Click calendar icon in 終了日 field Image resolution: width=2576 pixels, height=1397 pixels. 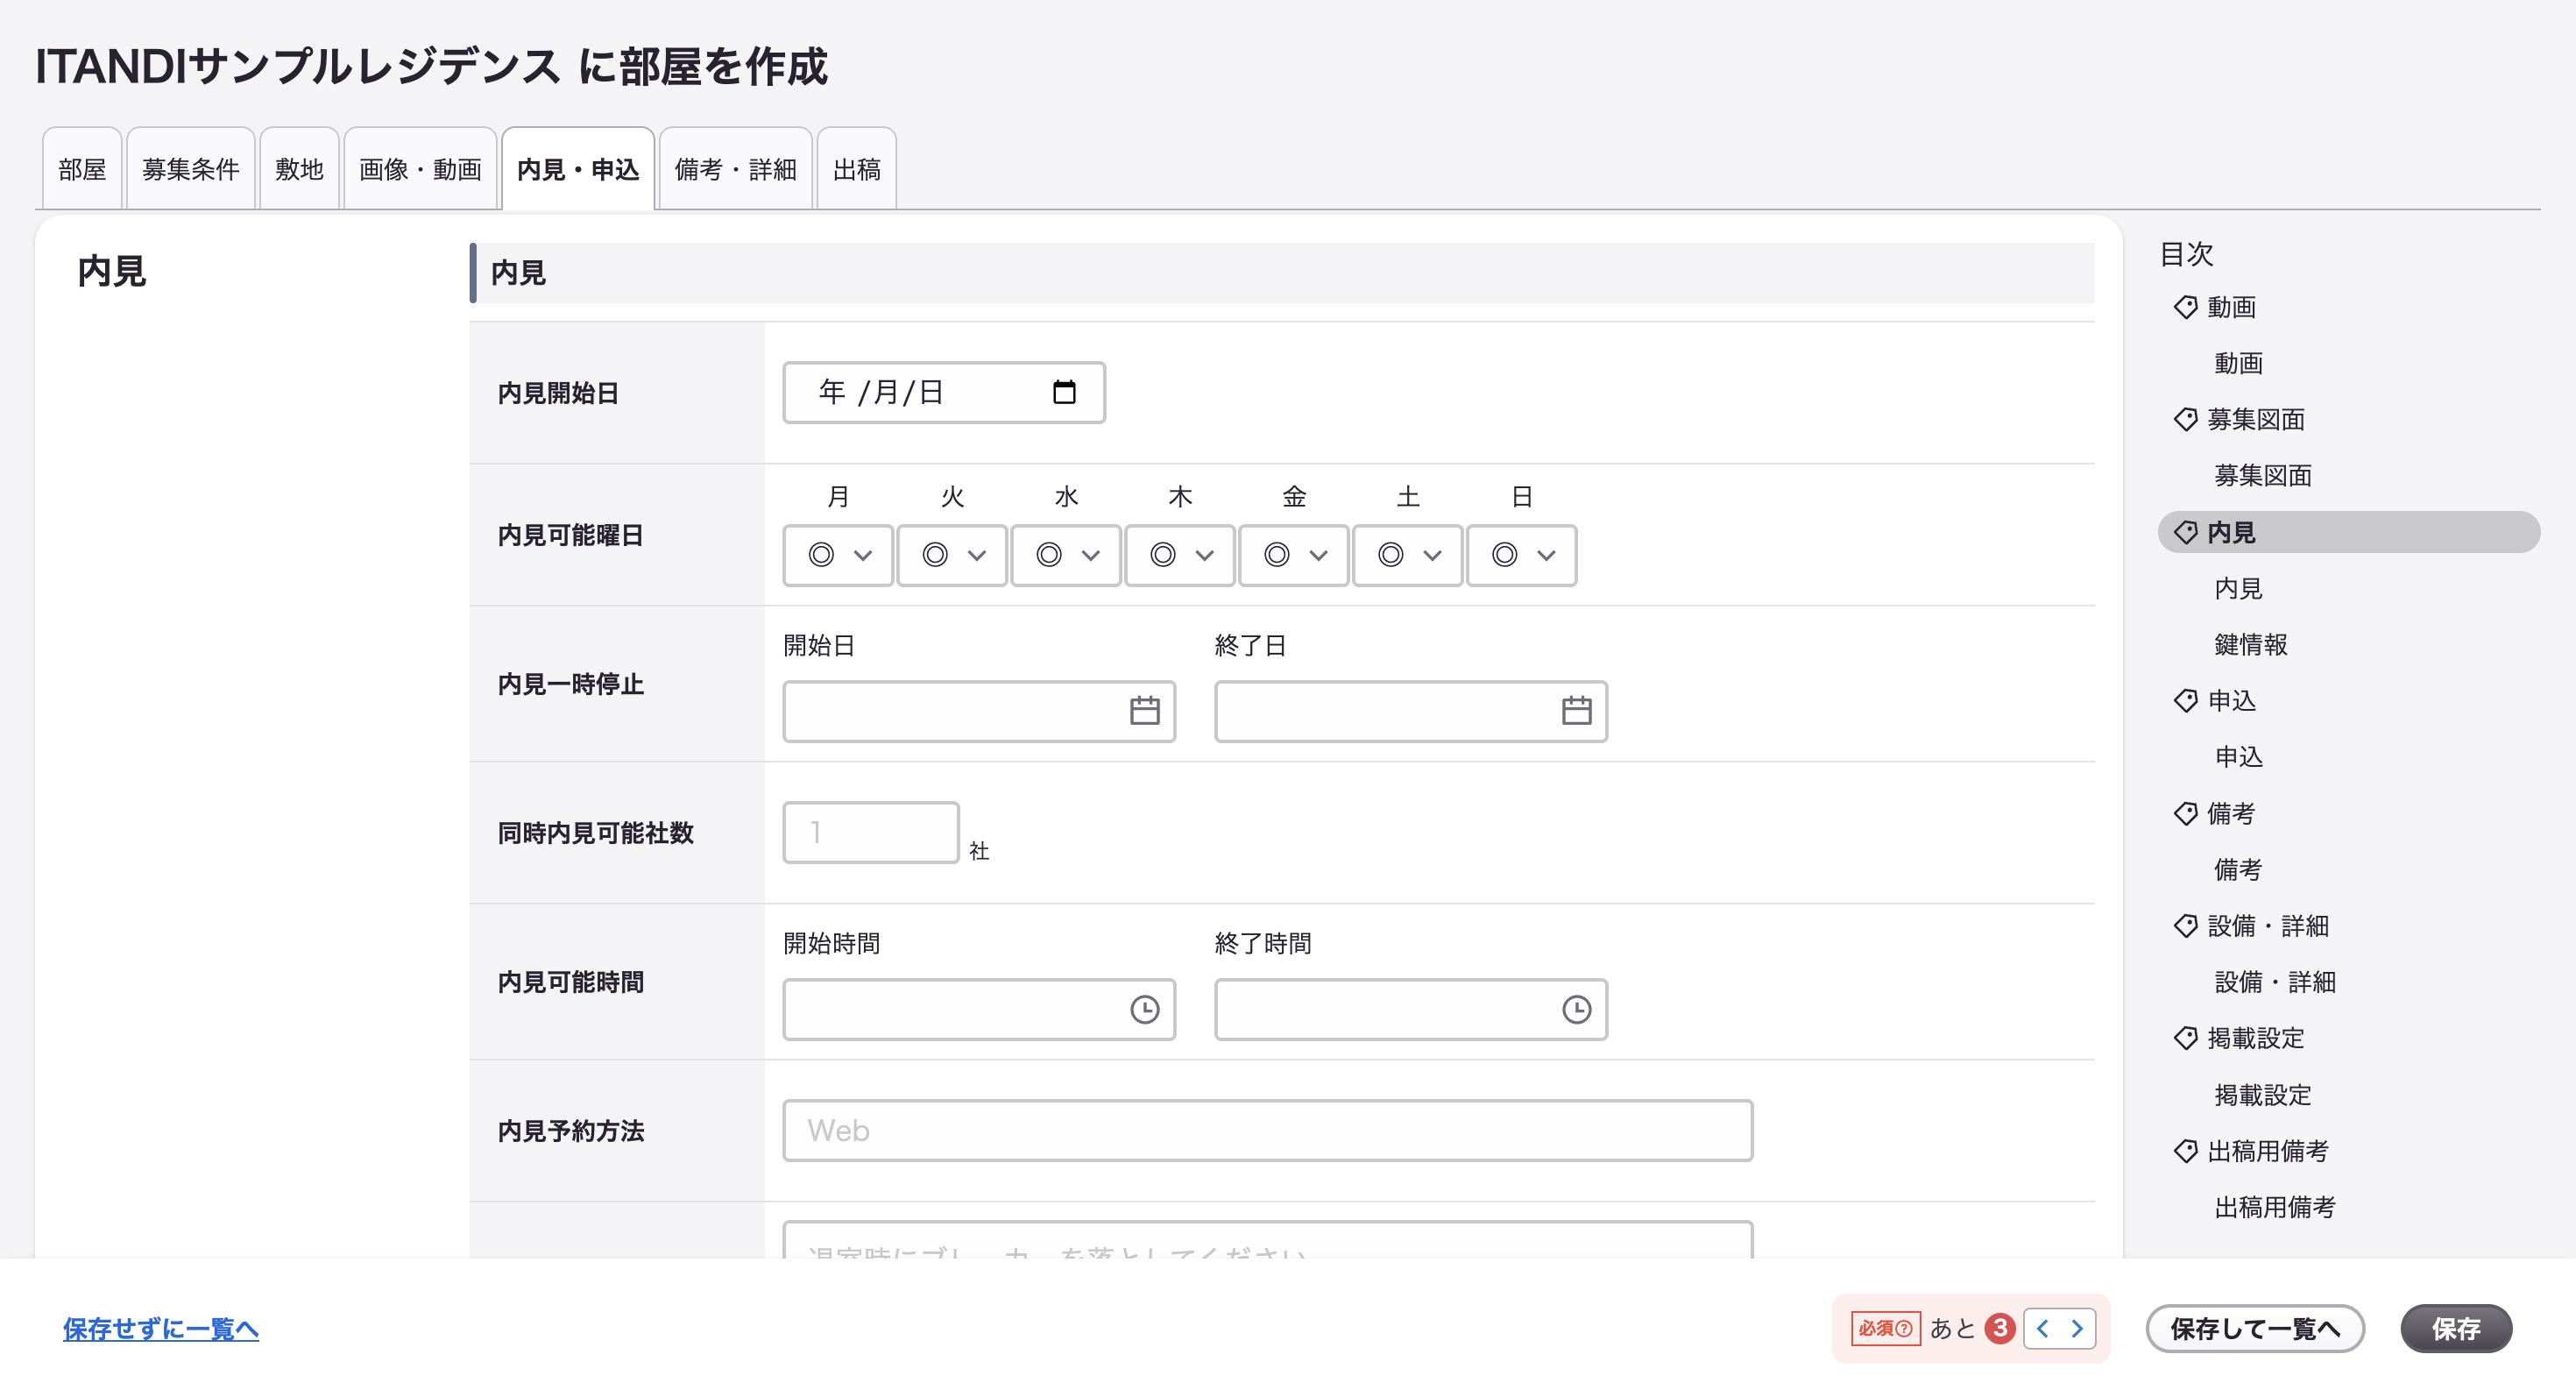(1576, 711)
